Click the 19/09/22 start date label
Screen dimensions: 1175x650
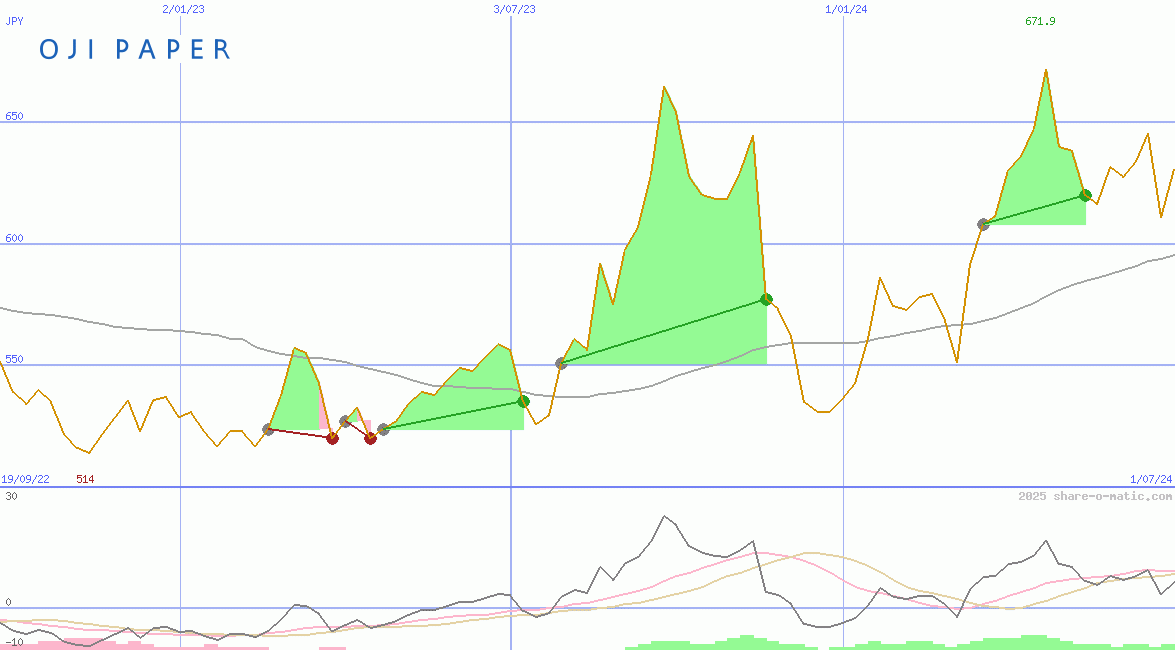click(x=25, y=479)
